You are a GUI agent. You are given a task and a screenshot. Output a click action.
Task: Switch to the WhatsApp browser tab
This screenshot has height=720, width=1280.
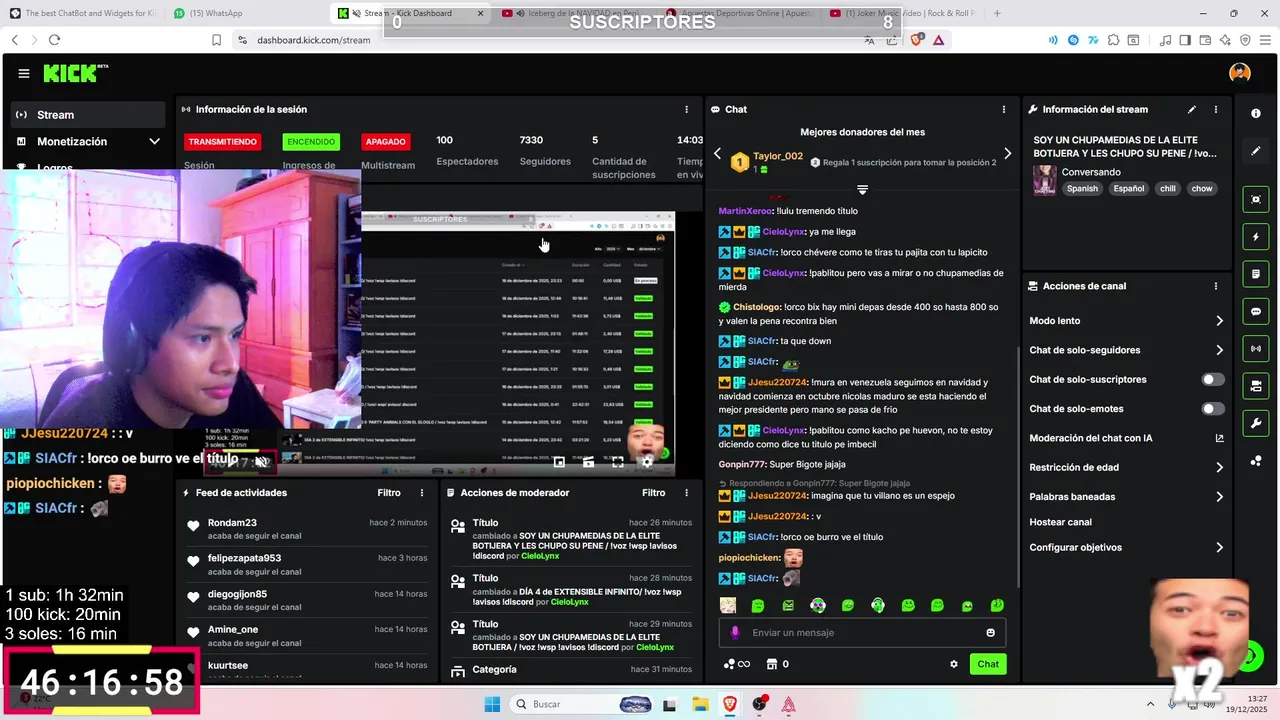(x=247, y=13)
